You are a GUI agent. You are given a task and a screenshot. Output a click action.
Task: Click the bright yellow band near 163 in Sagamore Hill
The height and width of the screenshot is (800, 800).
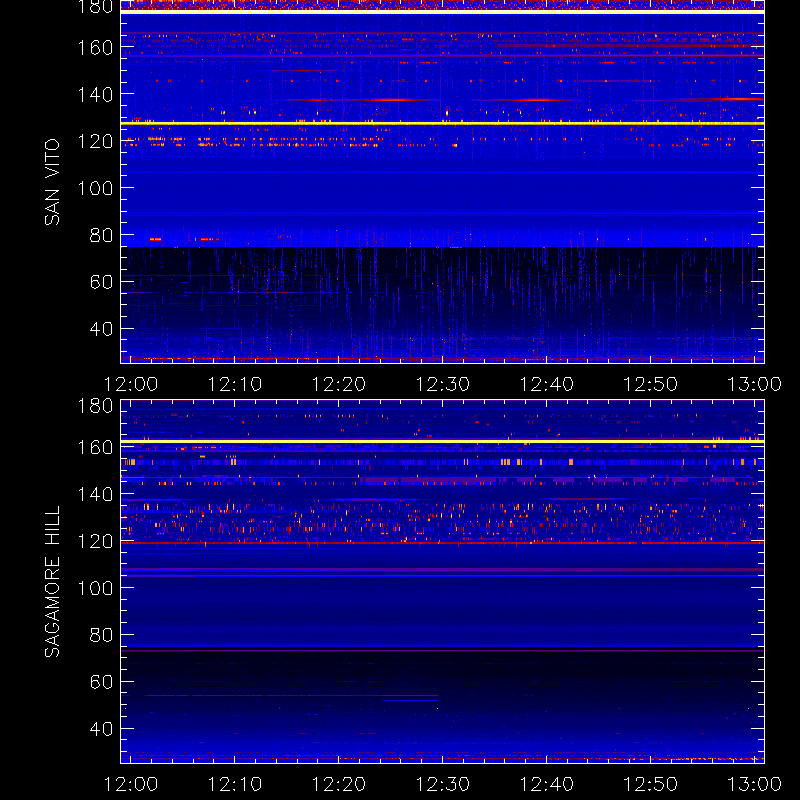coord(442,441)
